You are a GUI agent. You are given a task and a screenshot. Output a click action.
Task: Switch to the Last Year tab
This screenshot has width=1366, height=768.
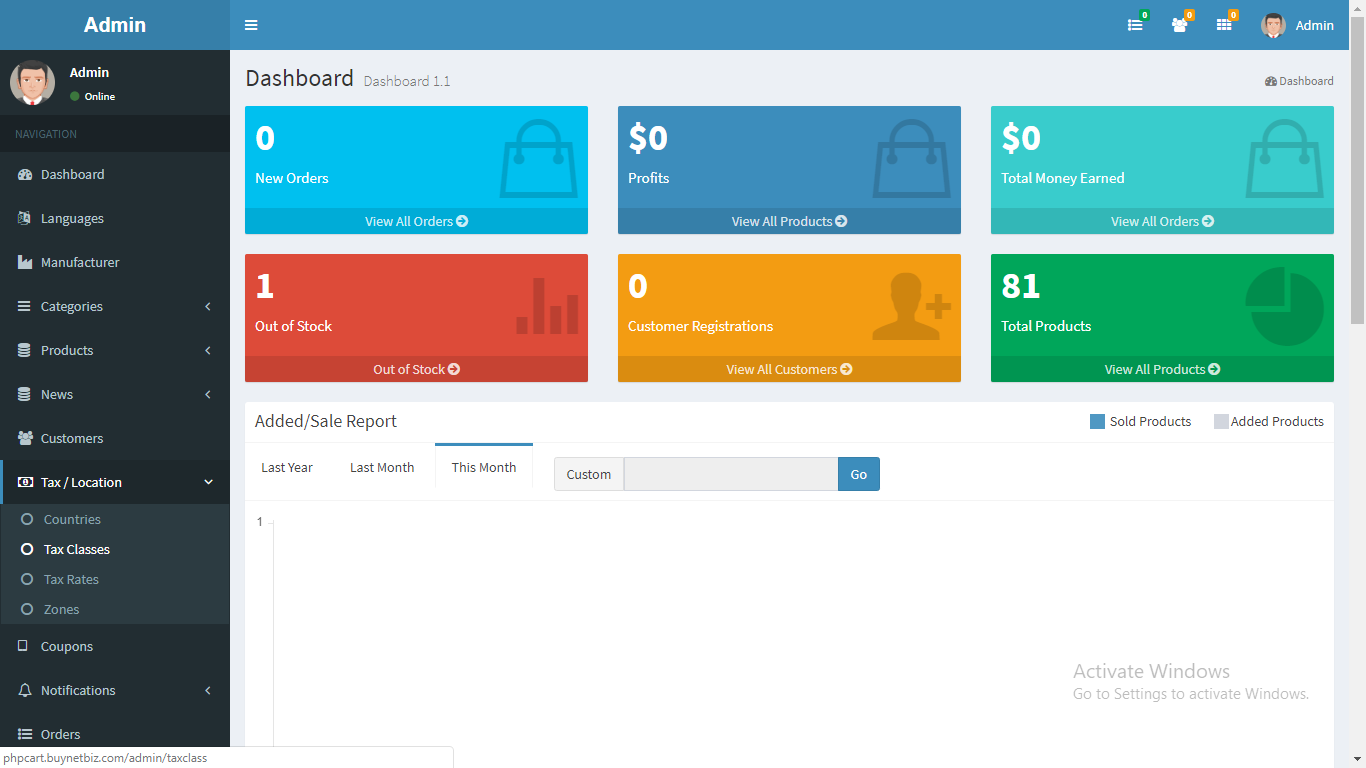tap(287, 467)
